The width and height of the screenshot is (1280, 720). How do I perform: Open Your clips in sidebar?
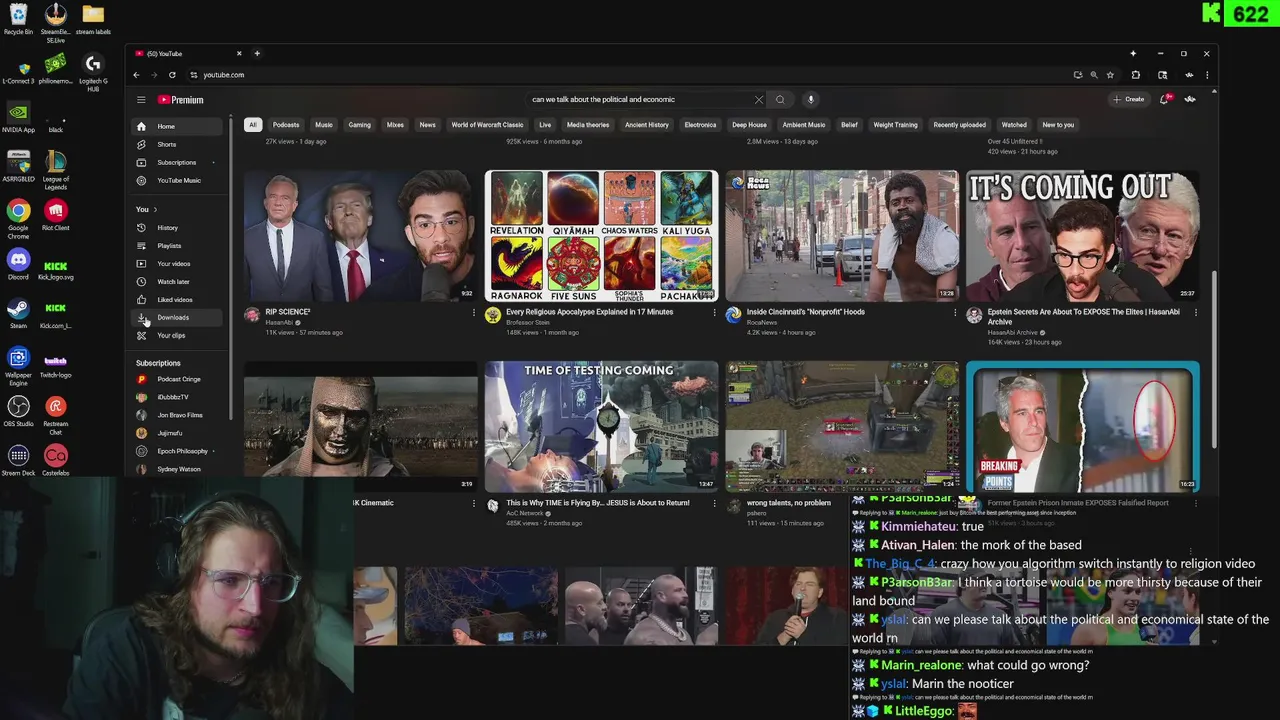click(178, 335)
